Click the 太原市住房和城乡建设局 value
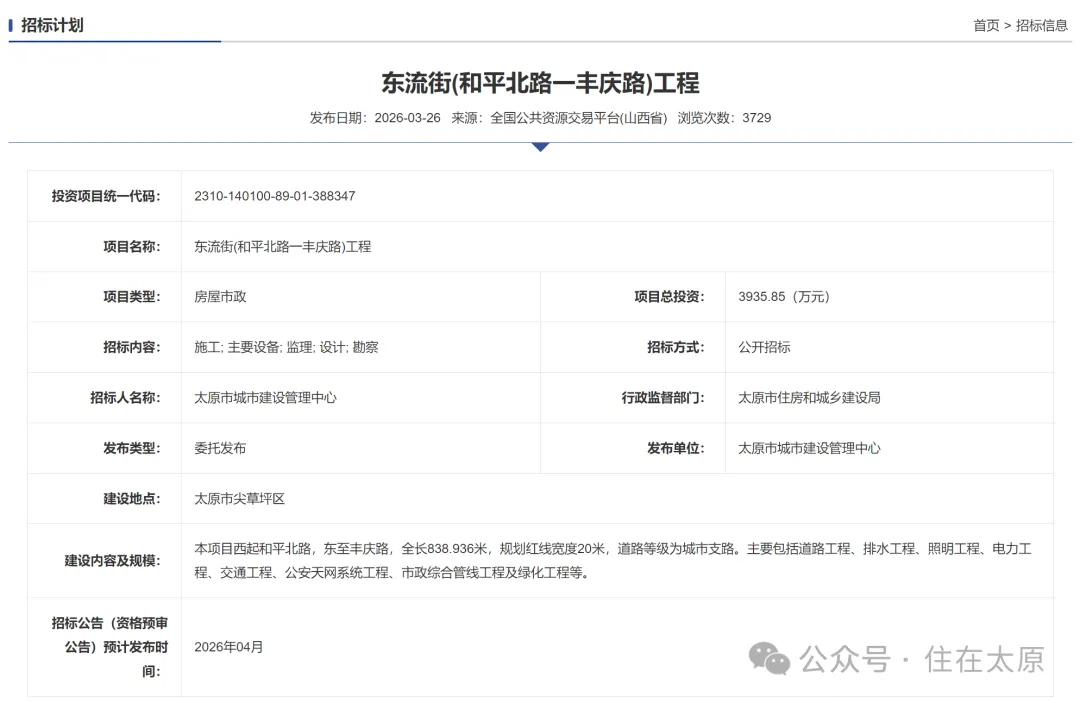Viewport: 1080px width, 703px height. point(809,397)
